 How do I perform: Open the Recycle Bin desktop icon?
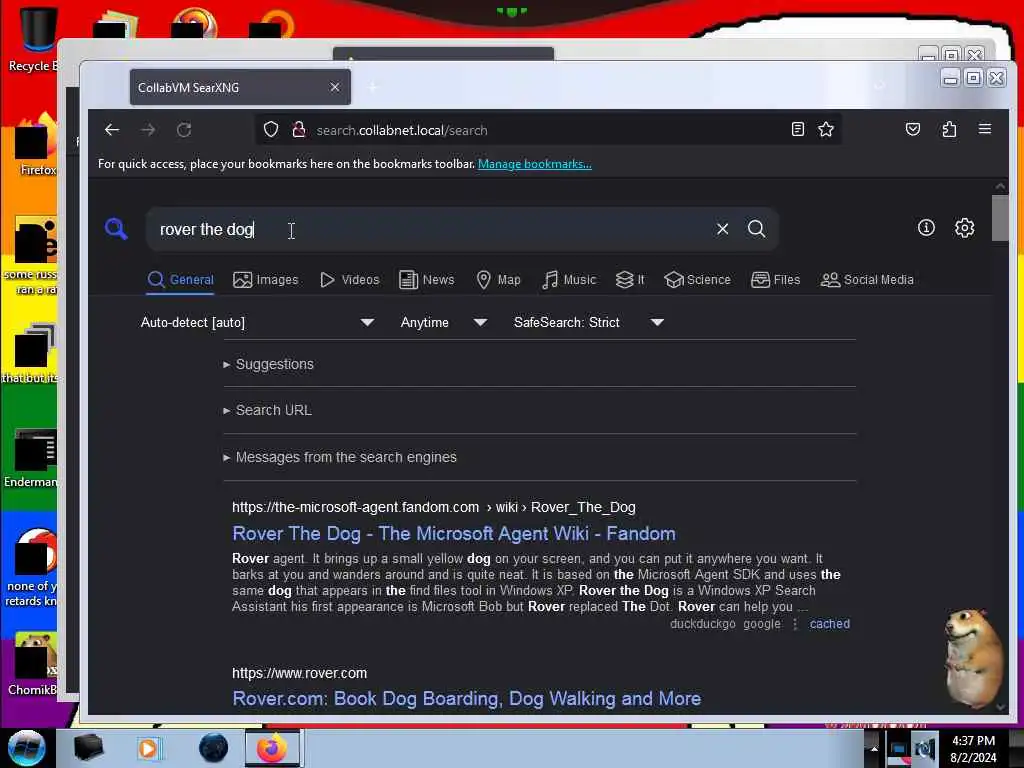(36, 38)
